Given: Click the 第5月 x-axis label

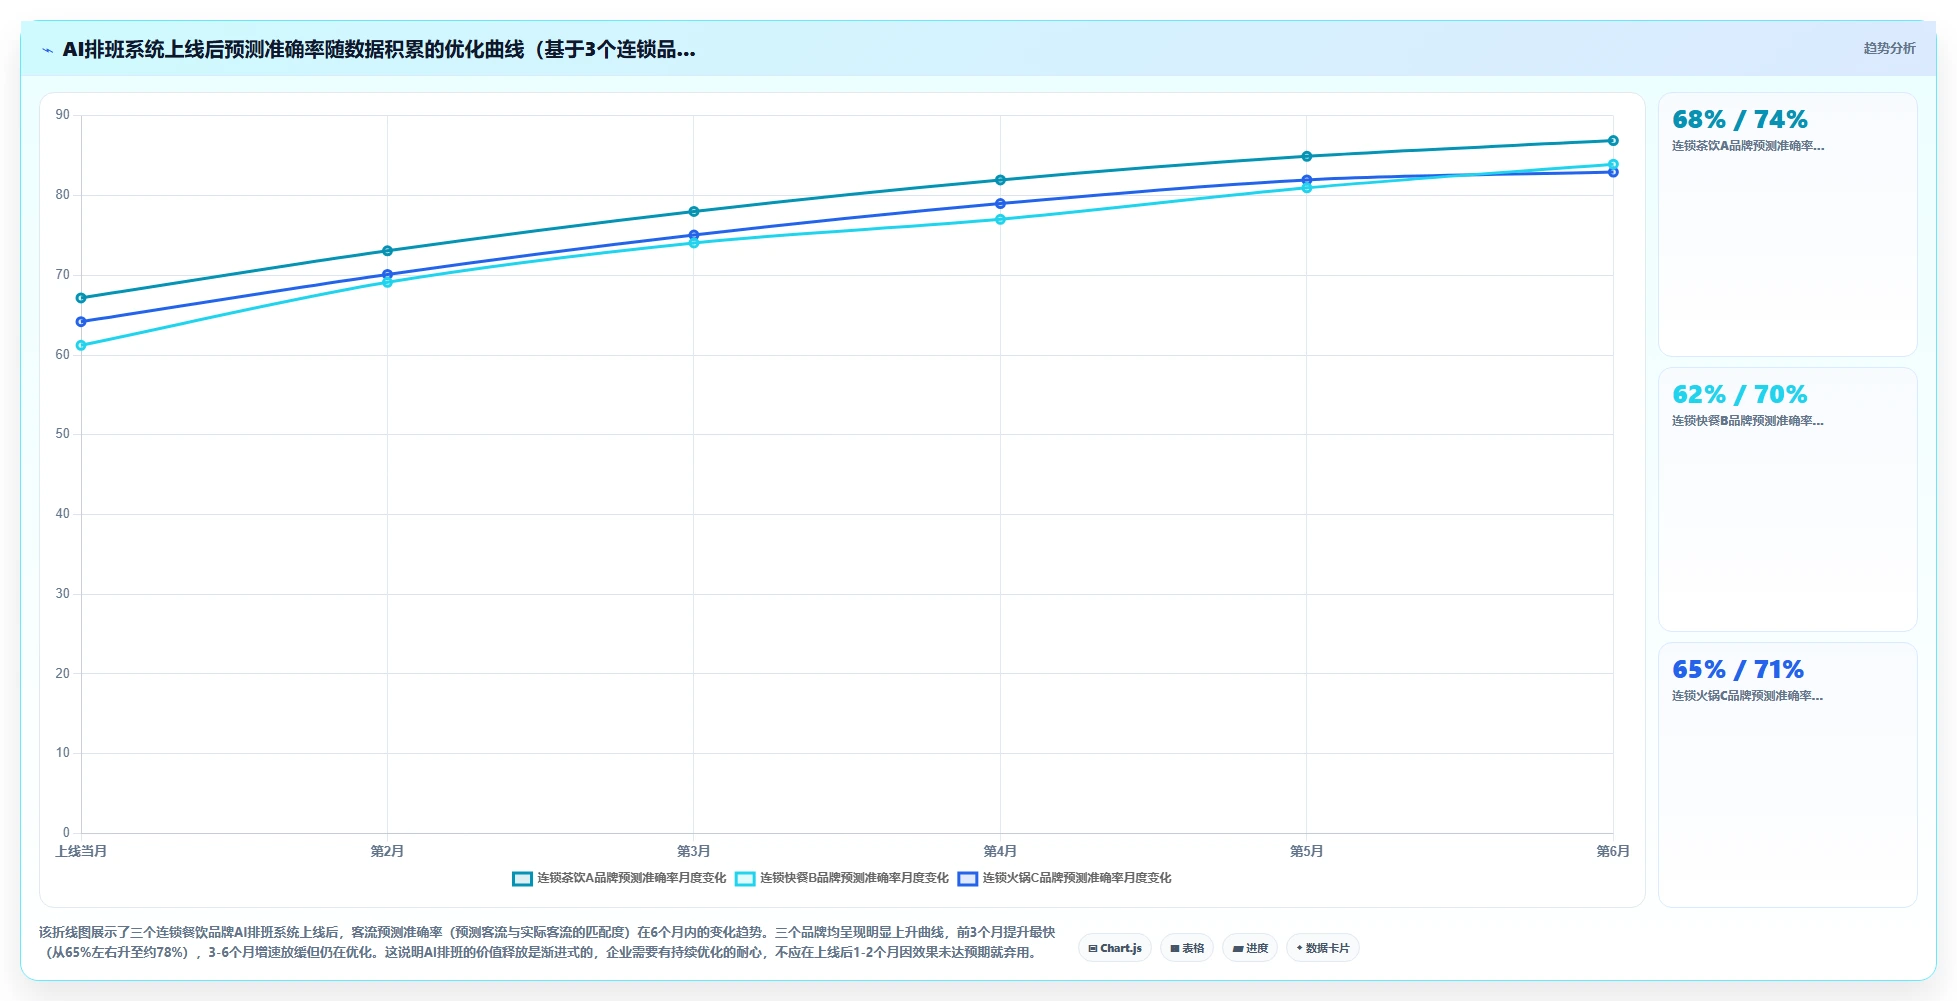Looking at the screenshot, I should [1307, 852].
